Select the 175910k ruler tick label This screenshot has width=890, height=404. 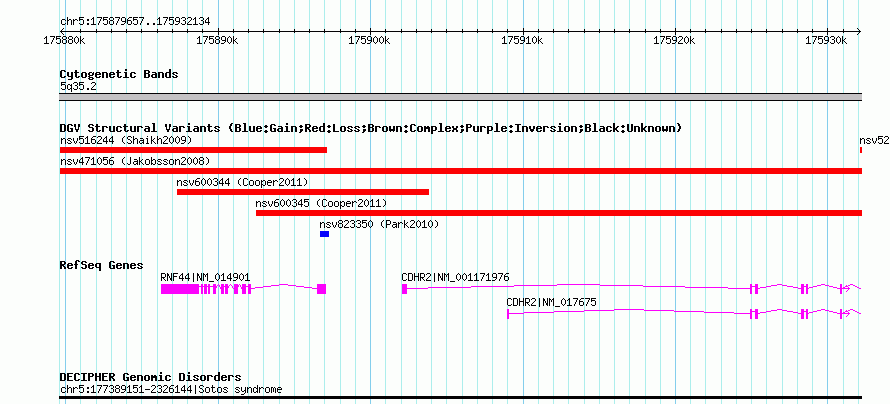coord(522,40)
